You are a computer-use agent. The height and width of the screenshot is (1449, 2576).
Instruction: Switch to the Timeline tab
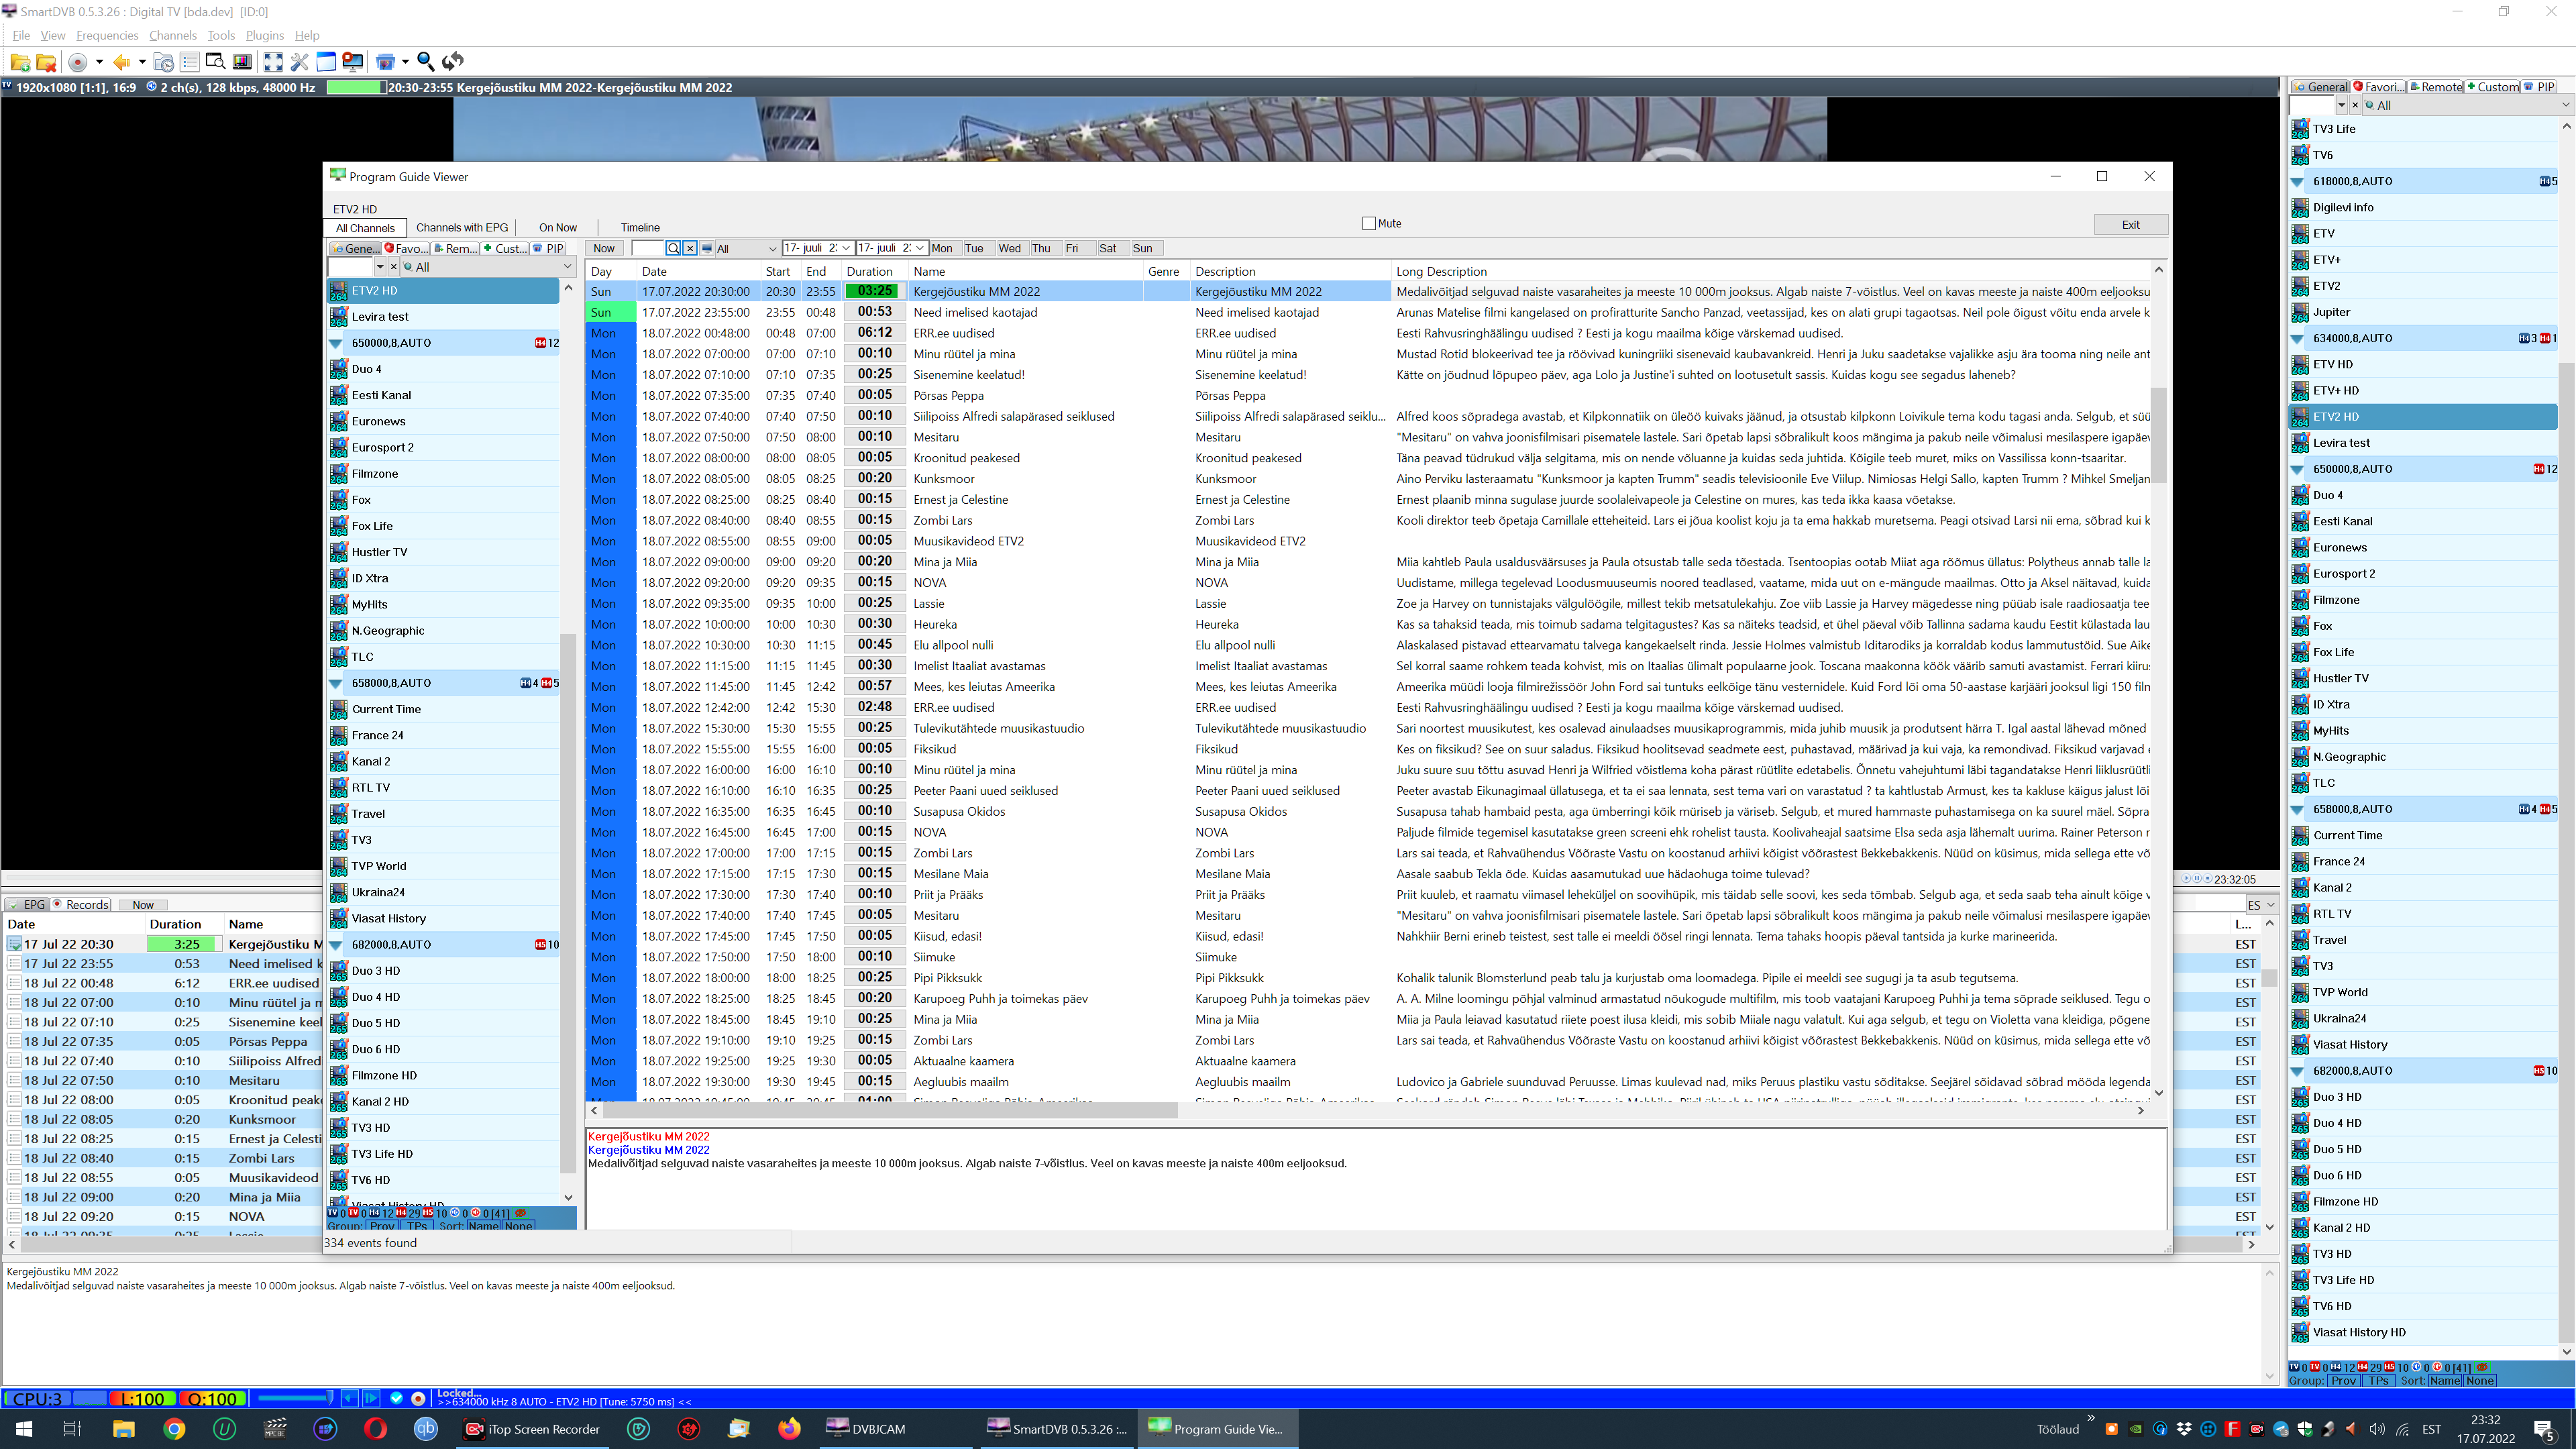pyautogui.click(x=640, y=227)
